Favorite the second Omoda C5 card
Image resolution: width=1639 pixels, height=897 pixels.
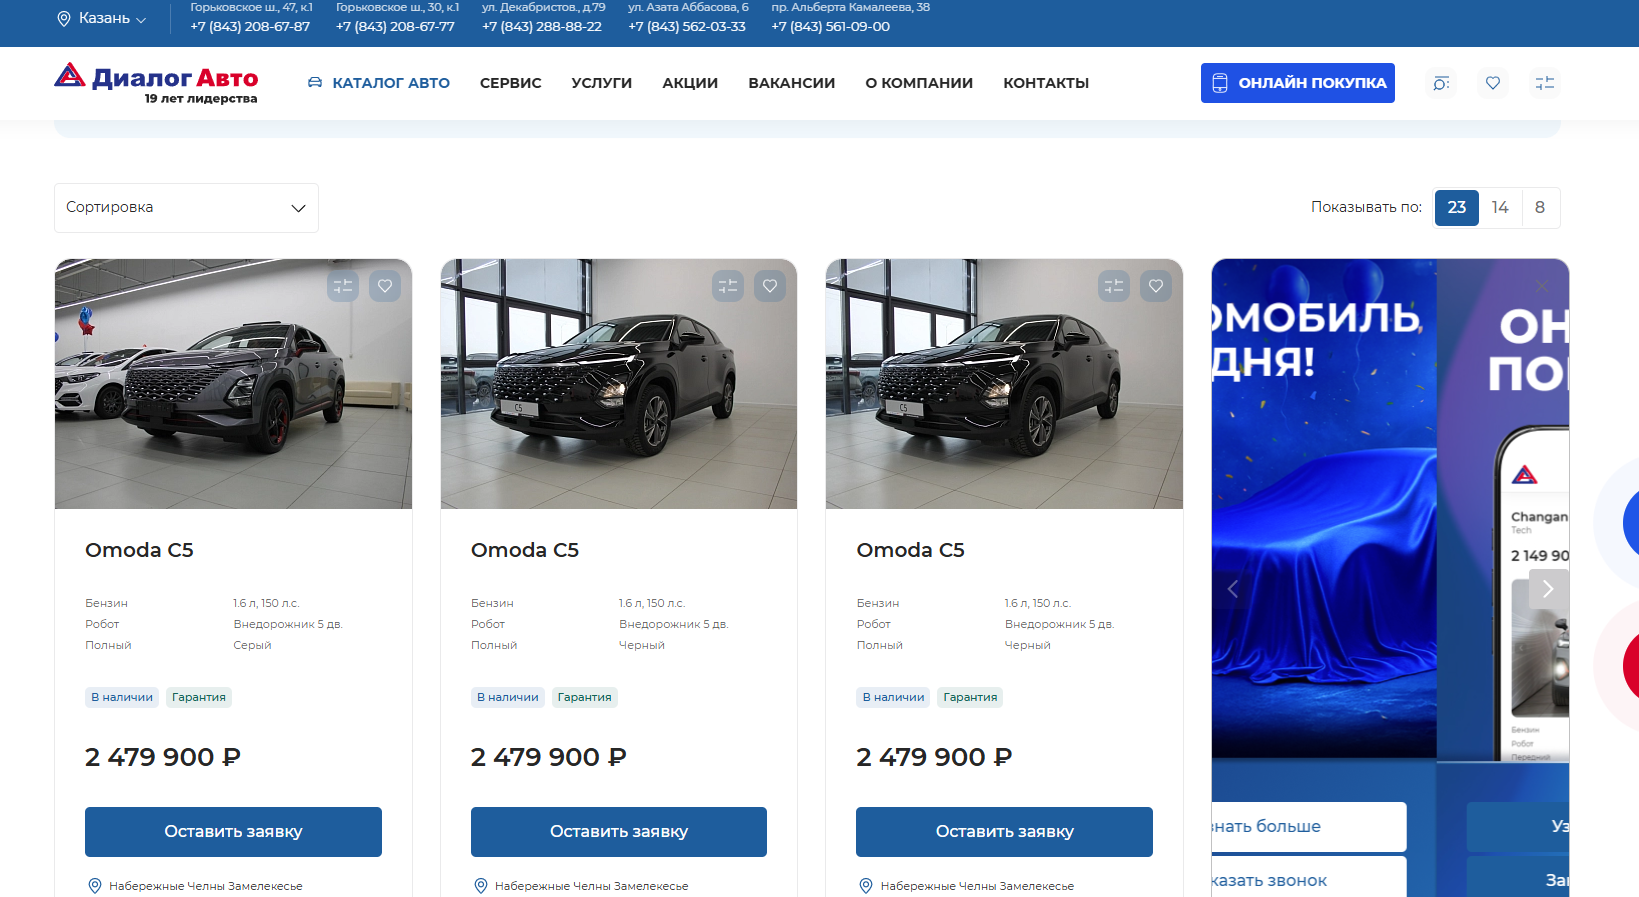click(x=770, y=286)
